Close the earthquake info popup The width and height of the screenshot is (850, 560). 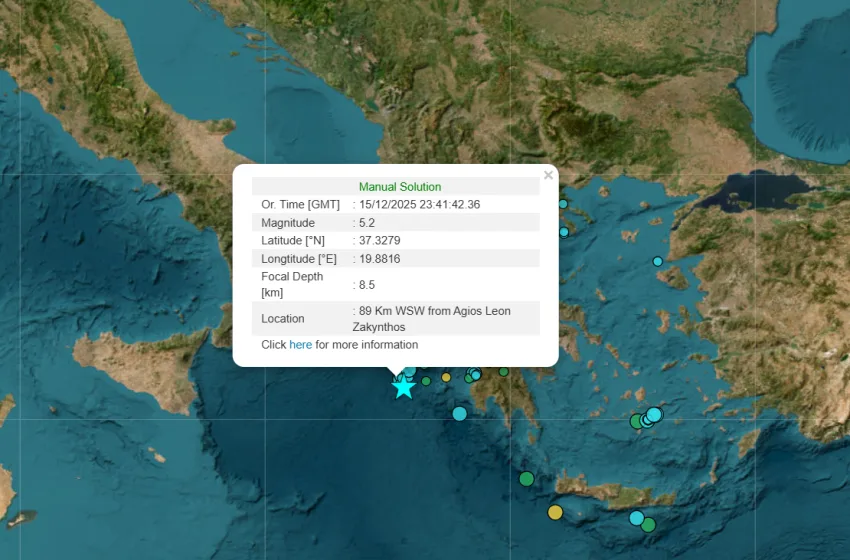click(x=548, y=175)
